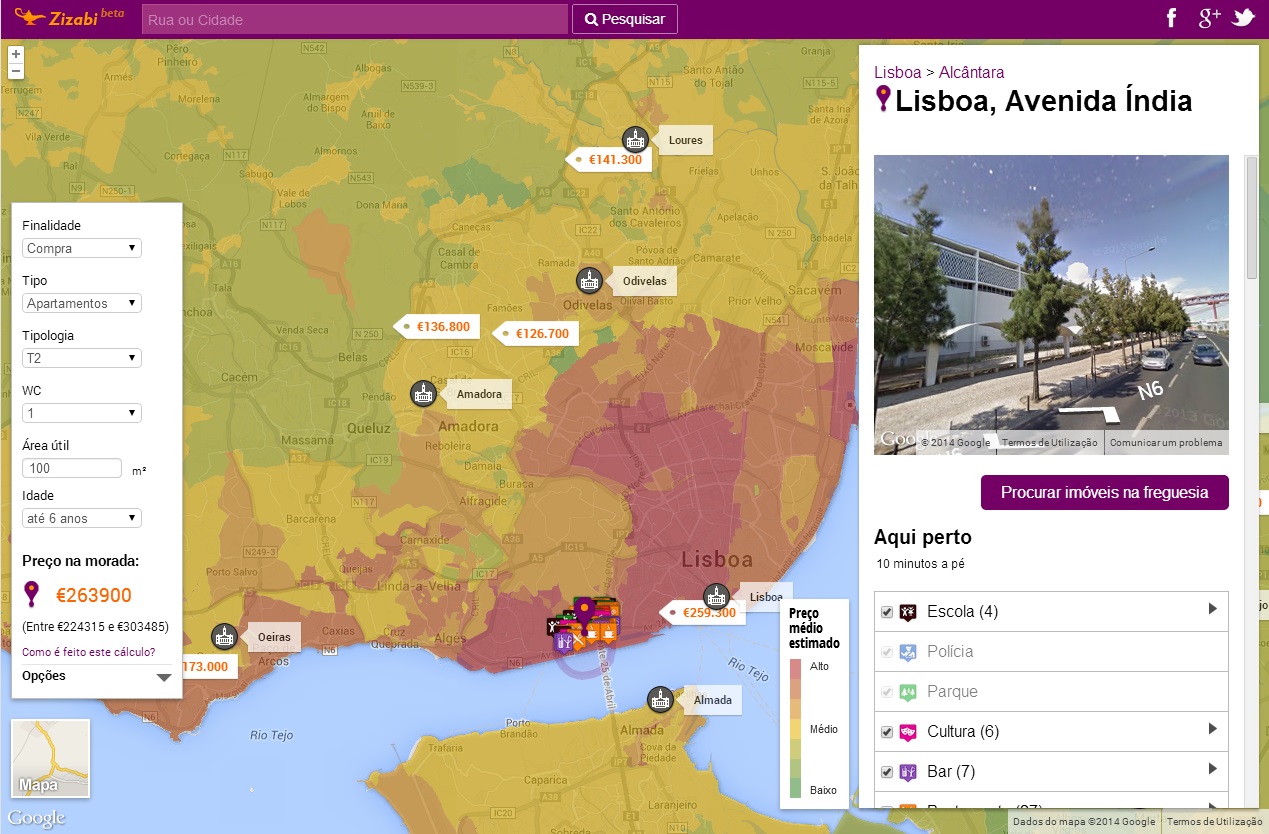Click the €136.800 price label
This screenshot has height=834, width=1269.
click(437, 326)
